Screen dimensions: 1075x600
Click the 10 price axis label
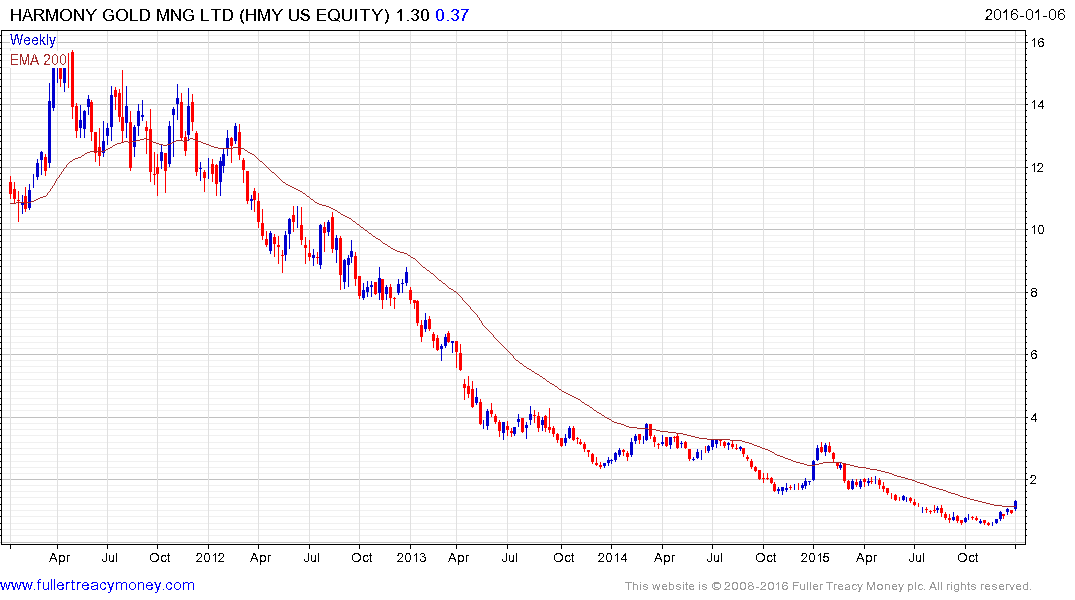1037,230
